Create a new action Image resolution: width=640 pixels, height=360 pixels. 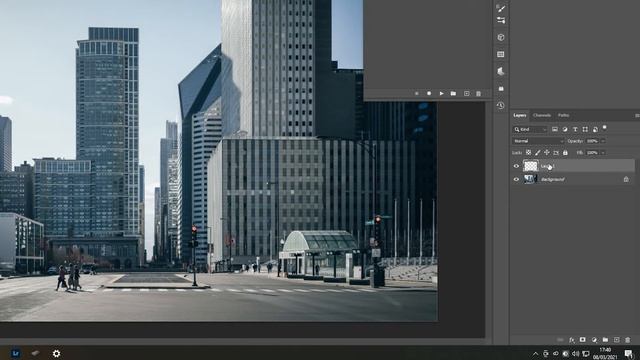(x=467, y=93)
